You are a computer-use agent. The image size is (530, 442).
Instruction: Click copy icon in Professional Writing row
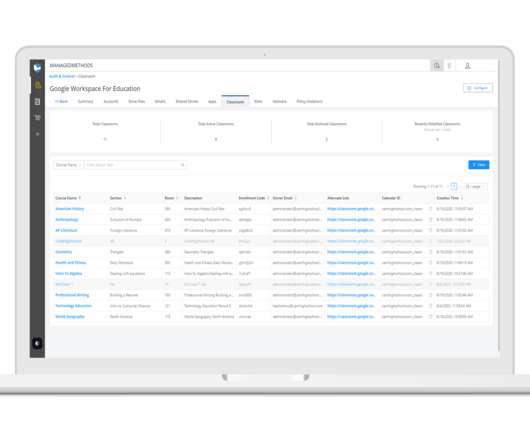[x=431, y=295]
